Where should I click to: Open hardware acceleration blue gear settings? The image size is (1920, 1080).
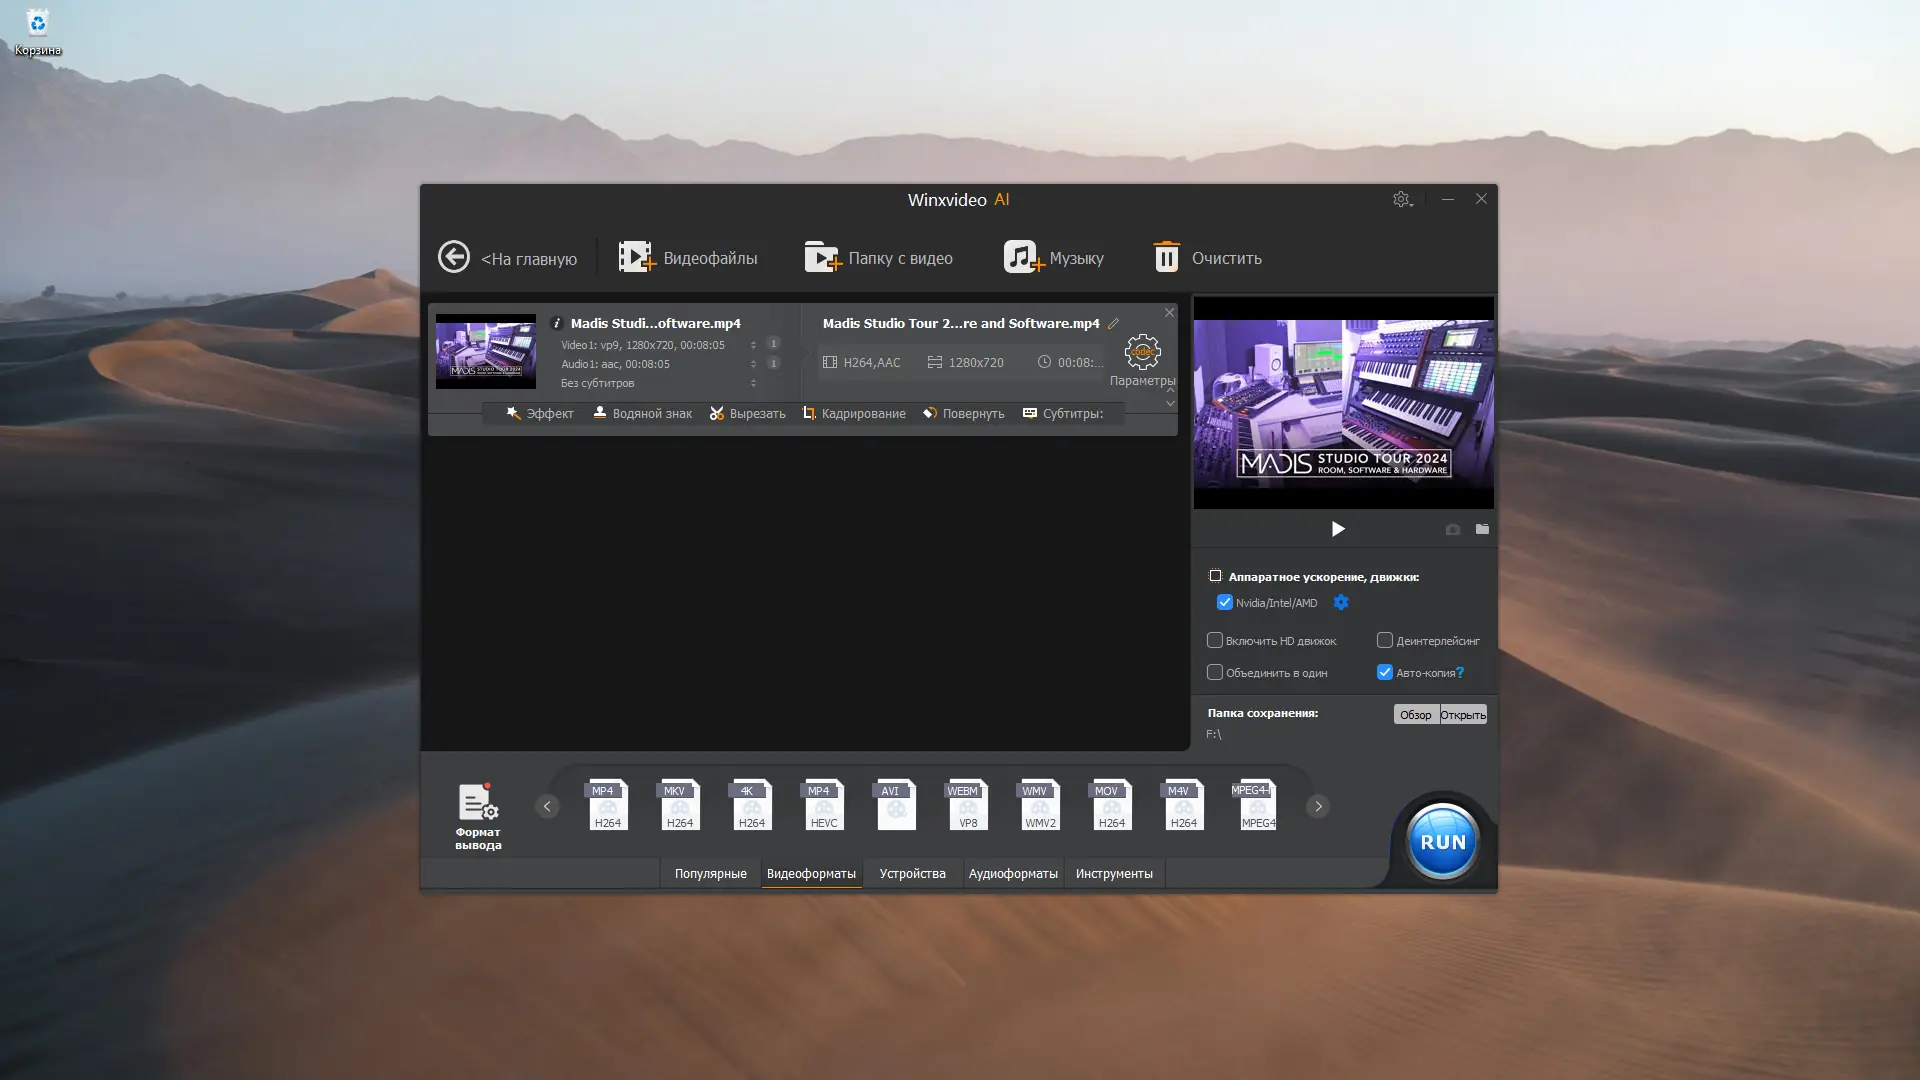pyautogui.click(x=1341, y=602)
